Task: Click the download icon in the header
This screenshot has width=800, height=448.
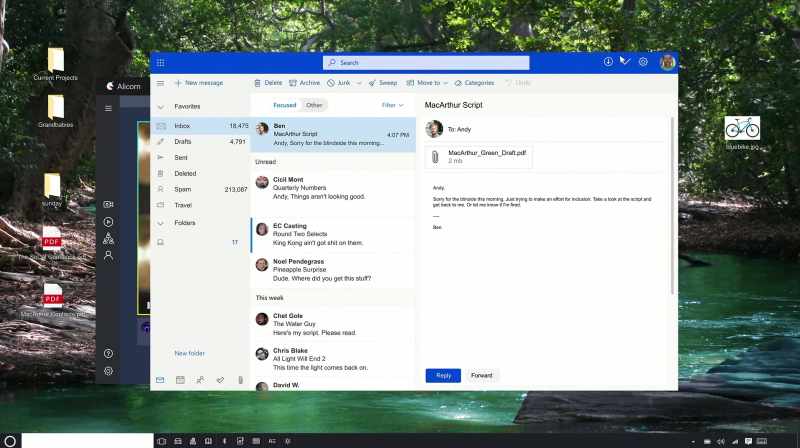Action: pyautogui.click(x=608, y=62)
